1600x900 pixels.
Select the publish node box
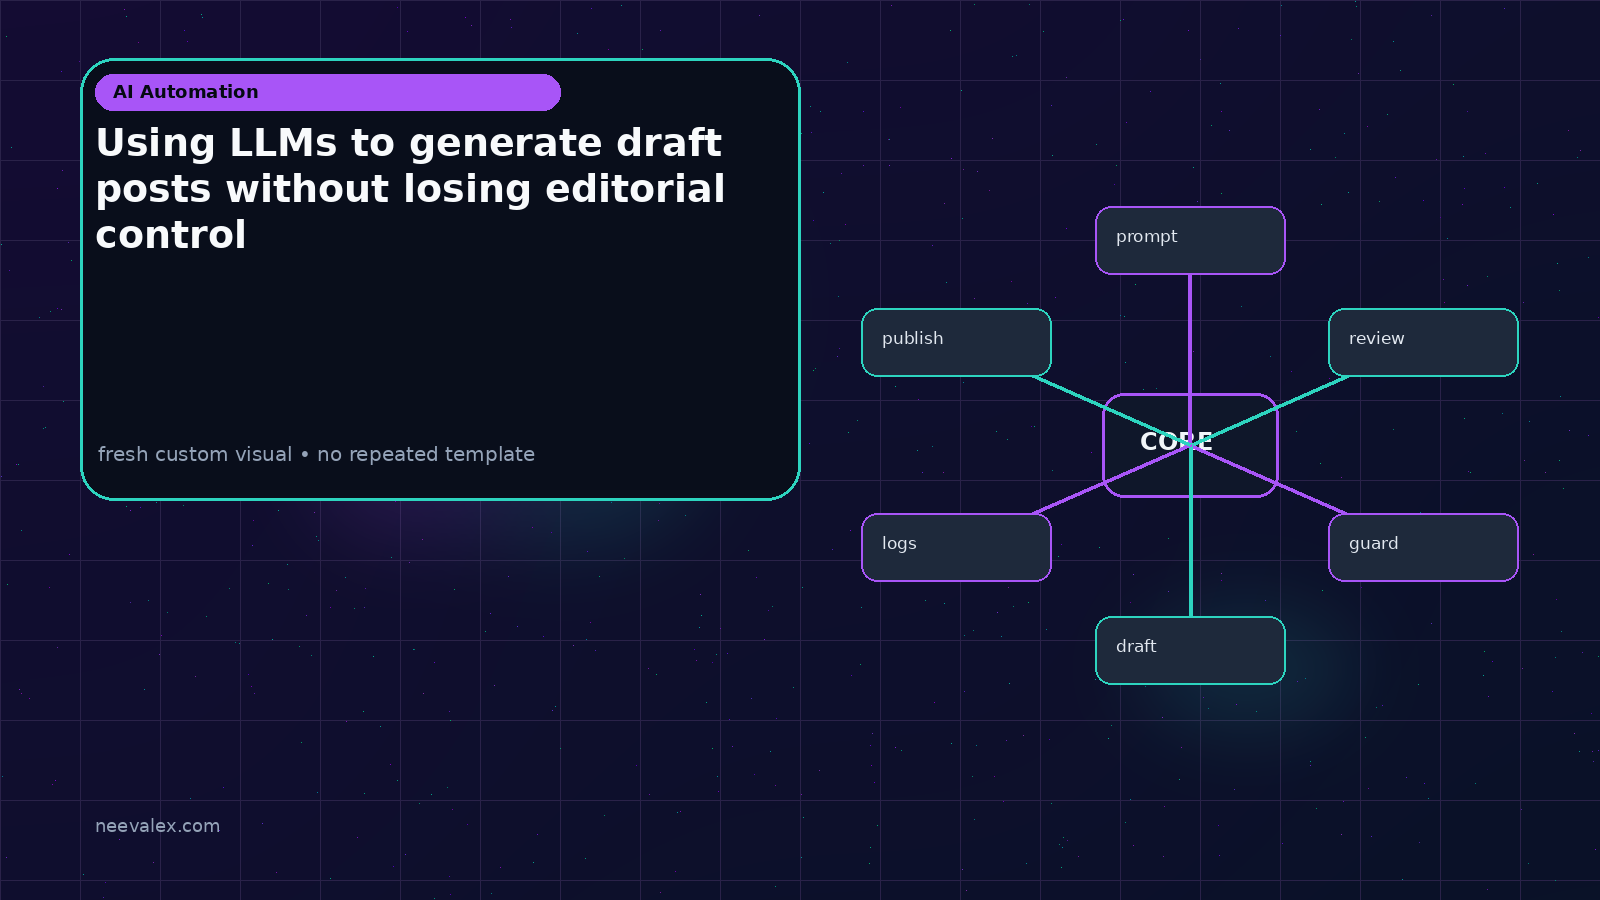click(956, 342)
